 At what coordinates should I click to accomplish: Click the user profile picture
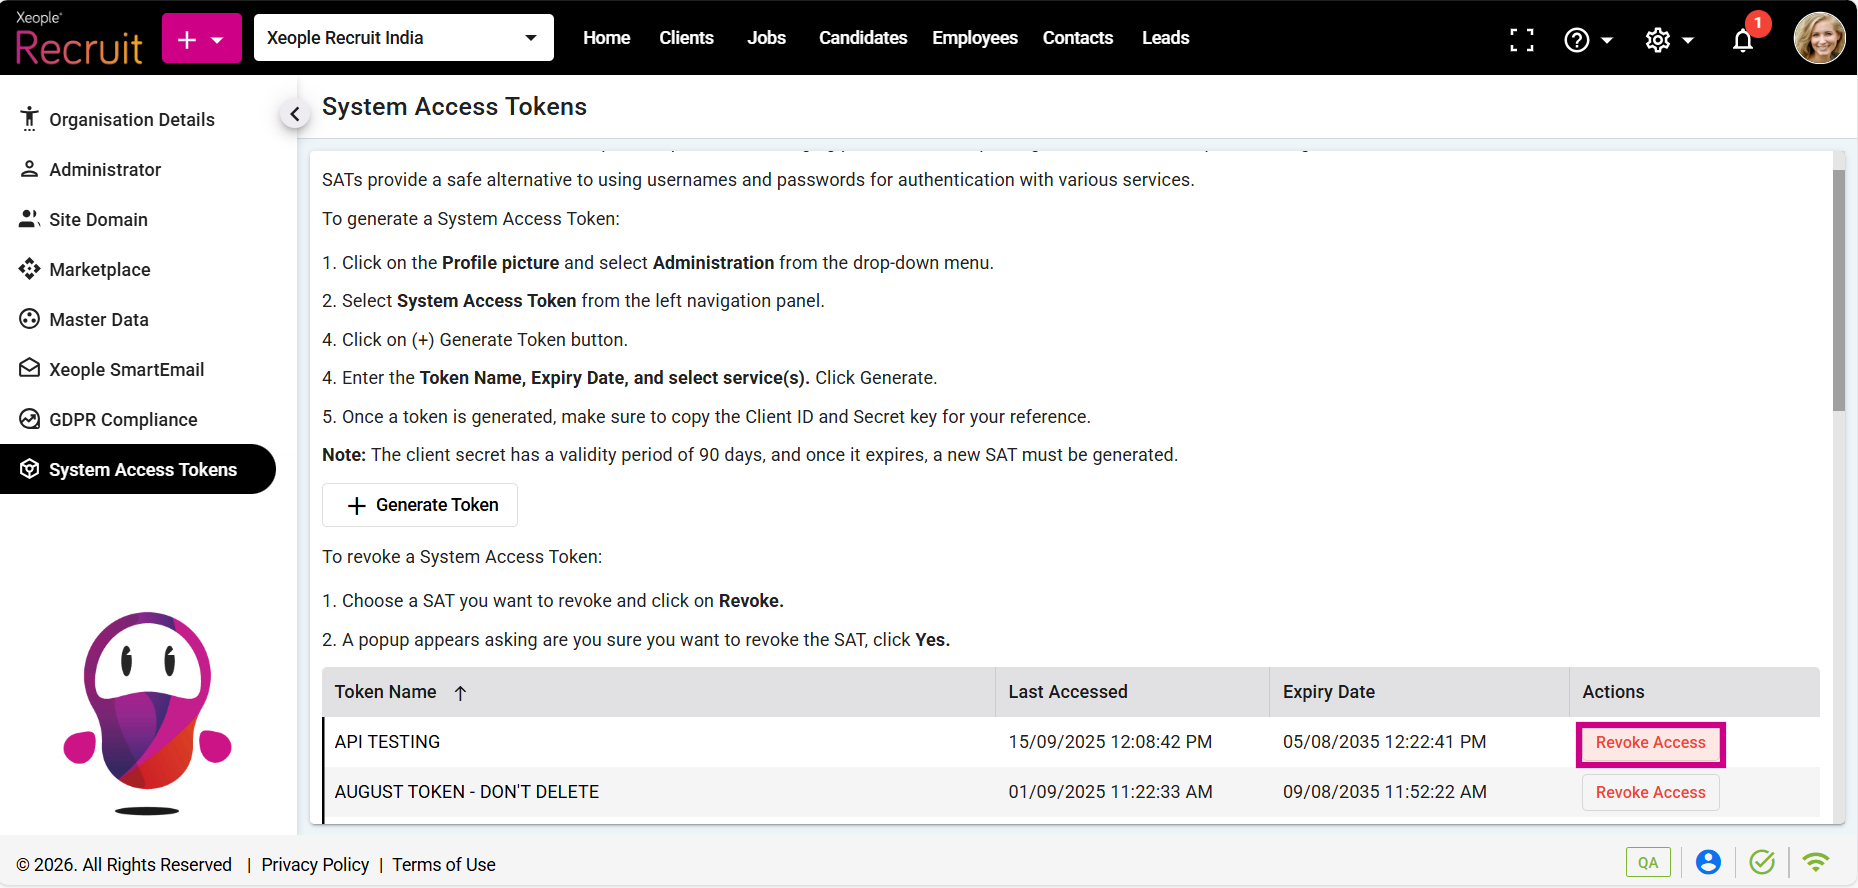coord(1819,38)
